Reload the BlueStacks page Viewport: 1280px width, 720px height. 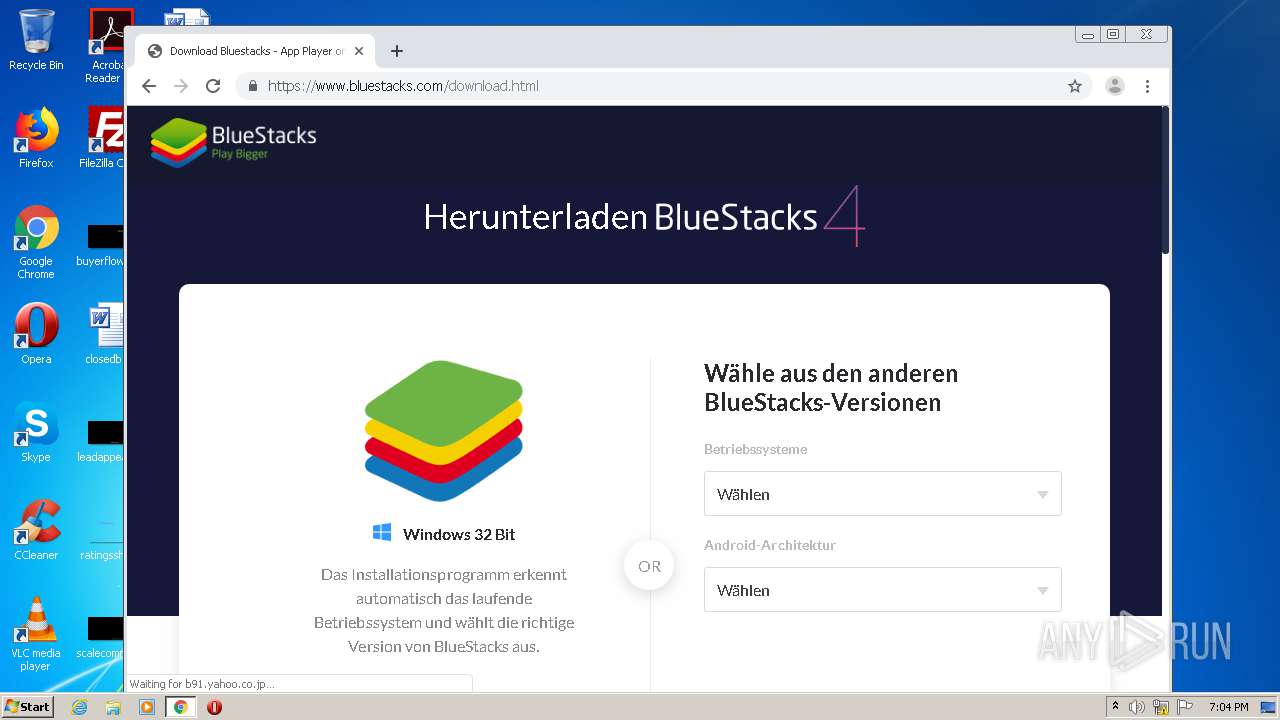coord(213,86)
